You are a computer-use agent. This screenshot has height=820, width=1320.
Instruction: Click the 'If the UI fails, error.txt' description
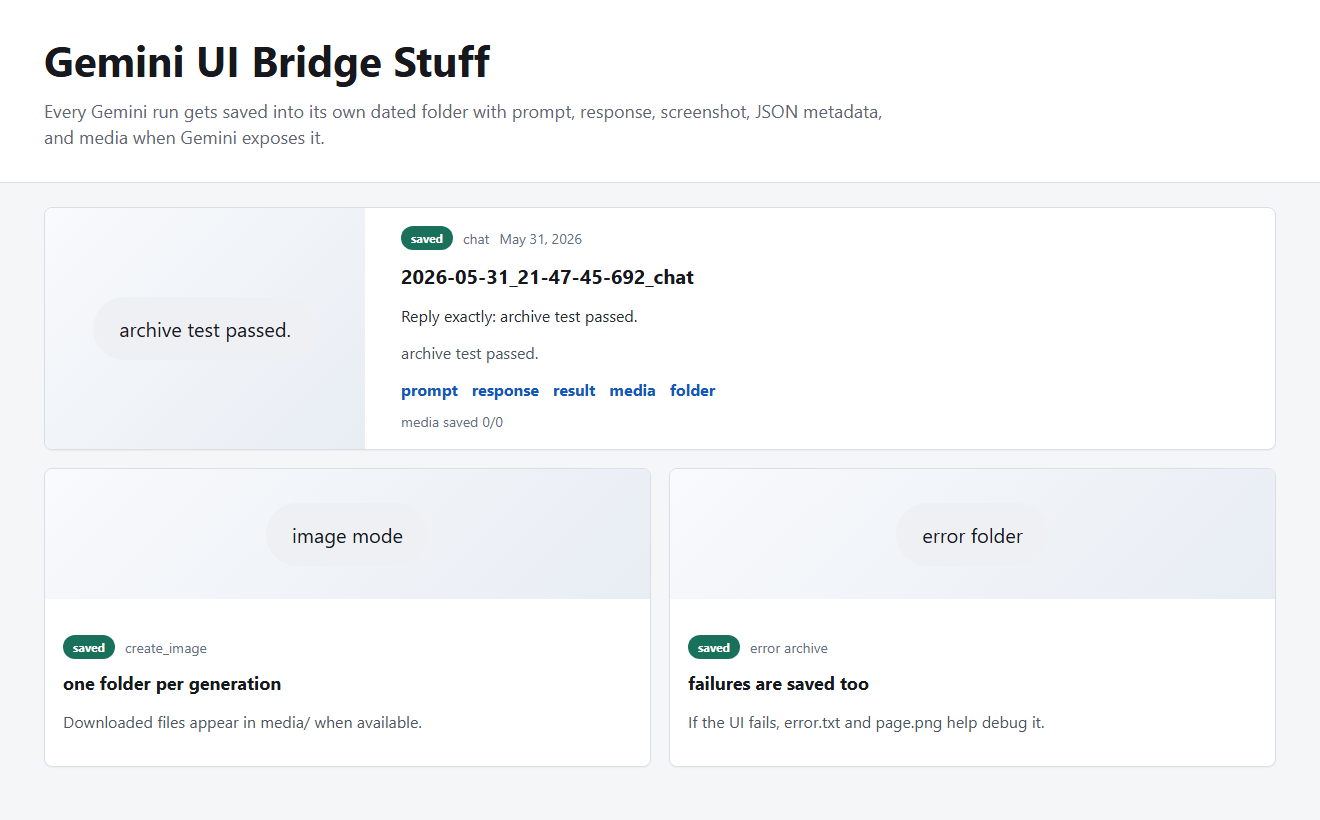coord(866,722)
